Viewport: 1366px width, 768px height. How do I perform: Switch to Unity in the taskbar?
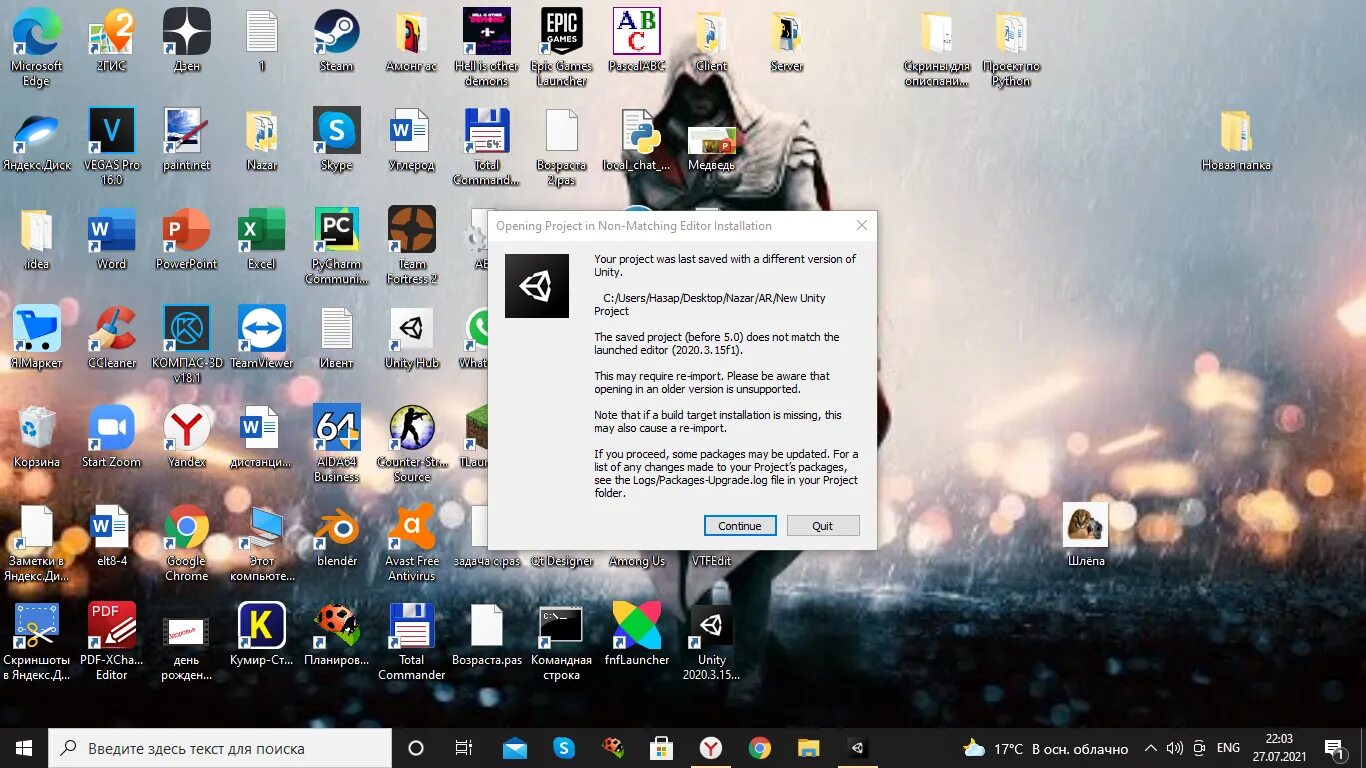tap(858, 748)
